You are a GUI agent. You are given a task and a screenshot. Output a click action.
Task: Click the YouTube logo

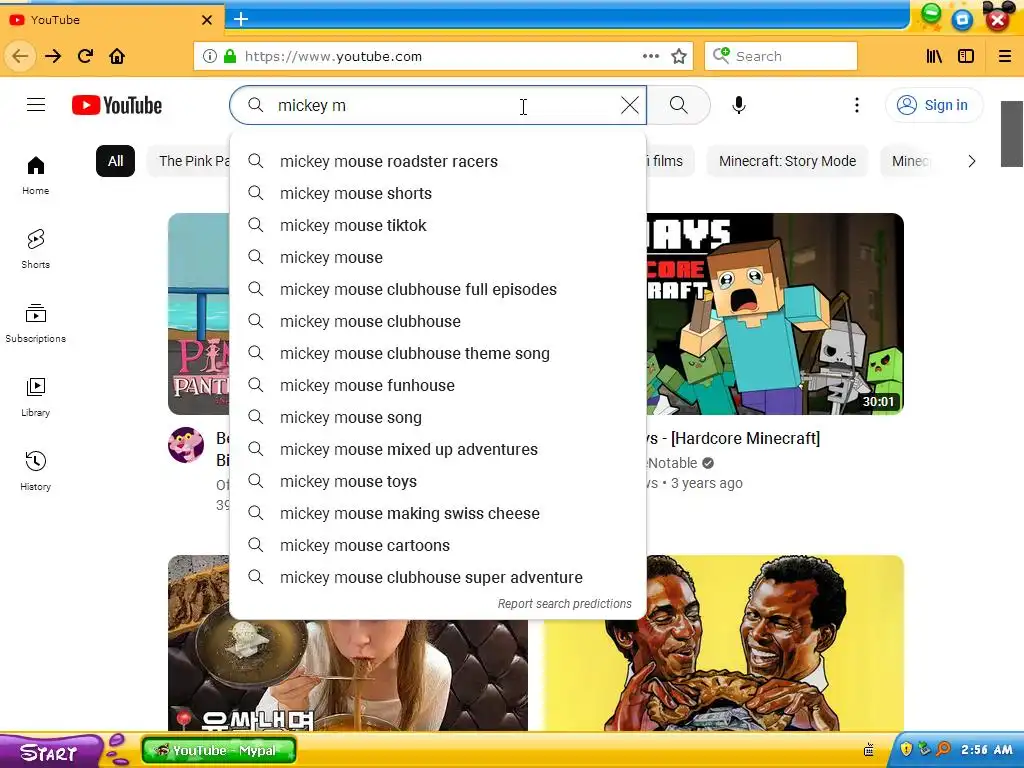click(x=117, y=105)
